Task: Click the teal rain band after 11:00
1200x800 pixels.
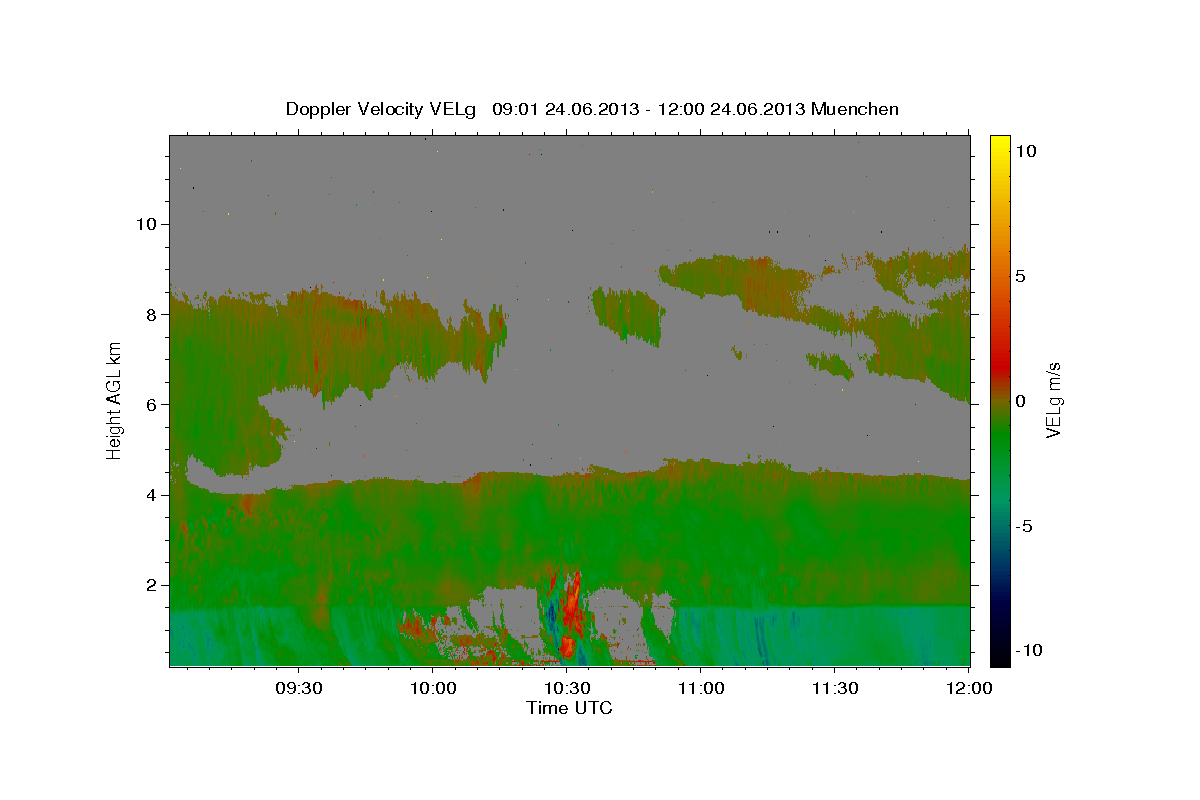Action: click(x=820, y=635)
